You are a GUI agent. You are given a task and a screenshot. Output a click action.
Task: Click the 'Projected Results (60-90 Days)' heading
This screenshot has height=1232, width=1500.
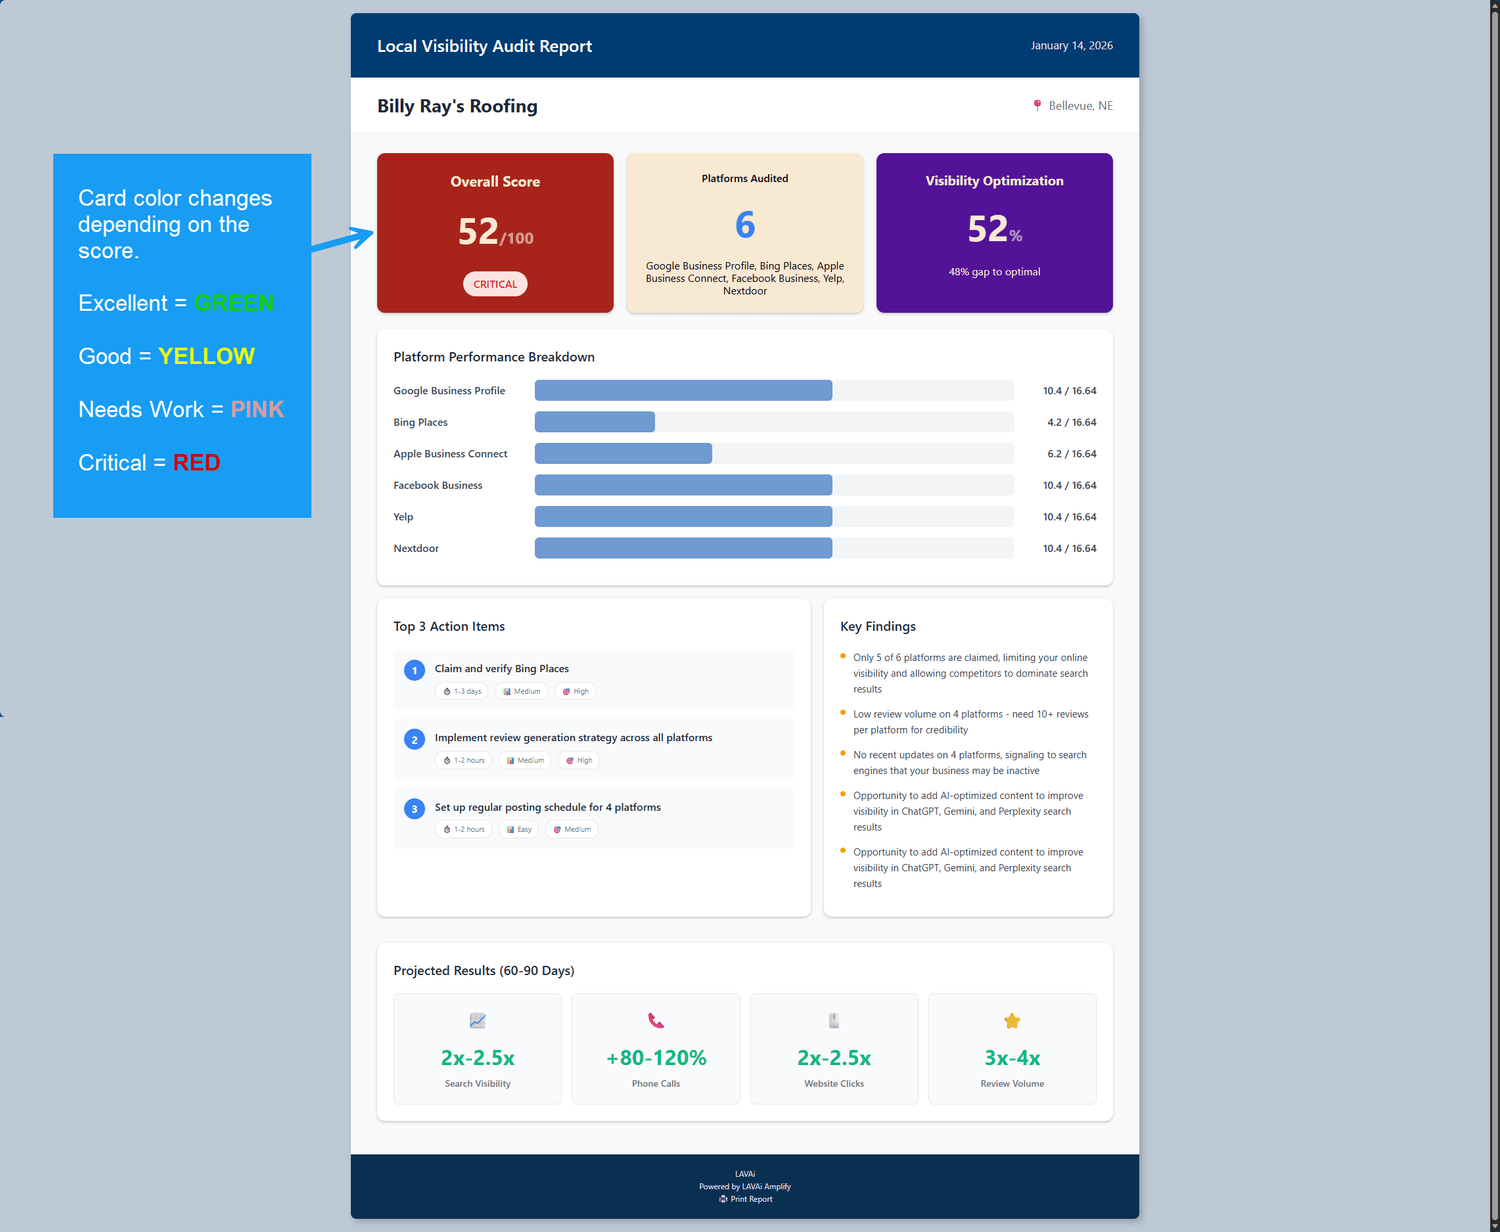coord(484,971)
